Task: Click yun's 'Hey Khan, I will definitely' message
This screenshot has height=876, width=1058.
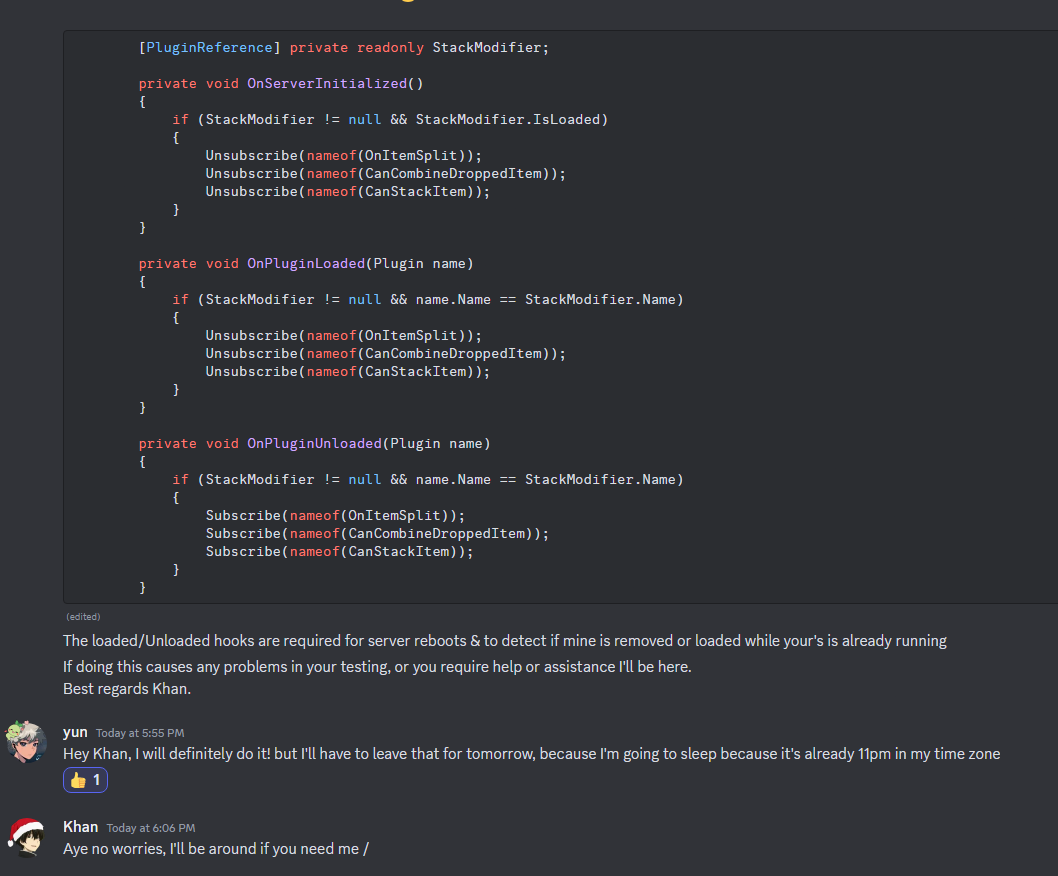Action: (531, 754)
